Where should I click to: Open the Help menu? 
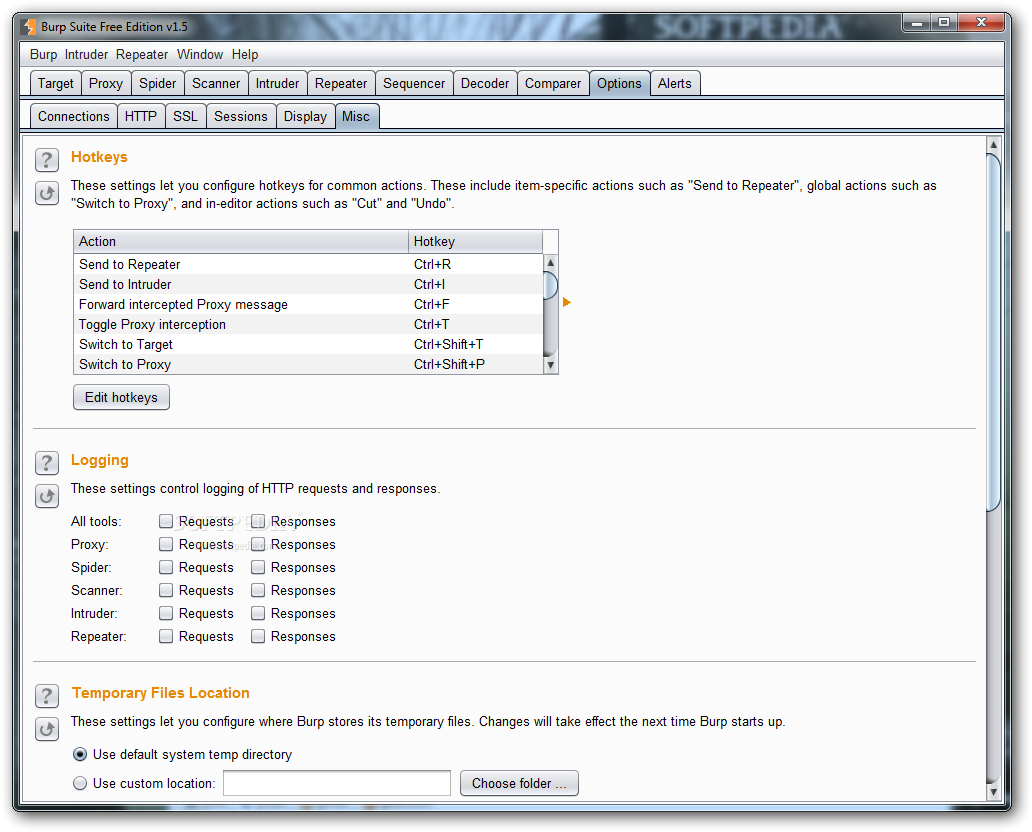pos(245,55)
